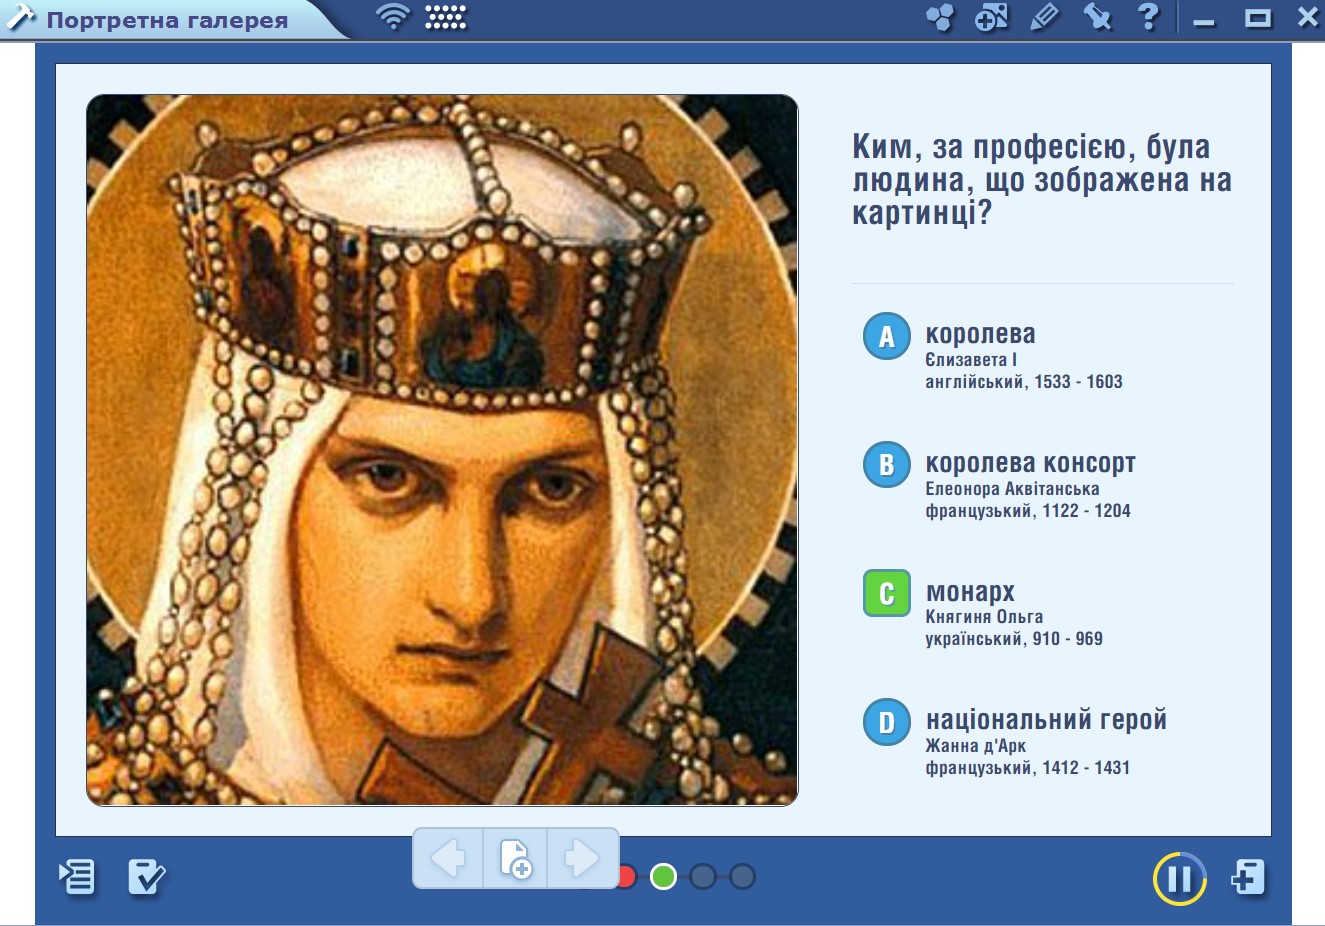Click the first dark empty progress dot
The width and height of the screenshot is (1325, 926).
(703, 877)
